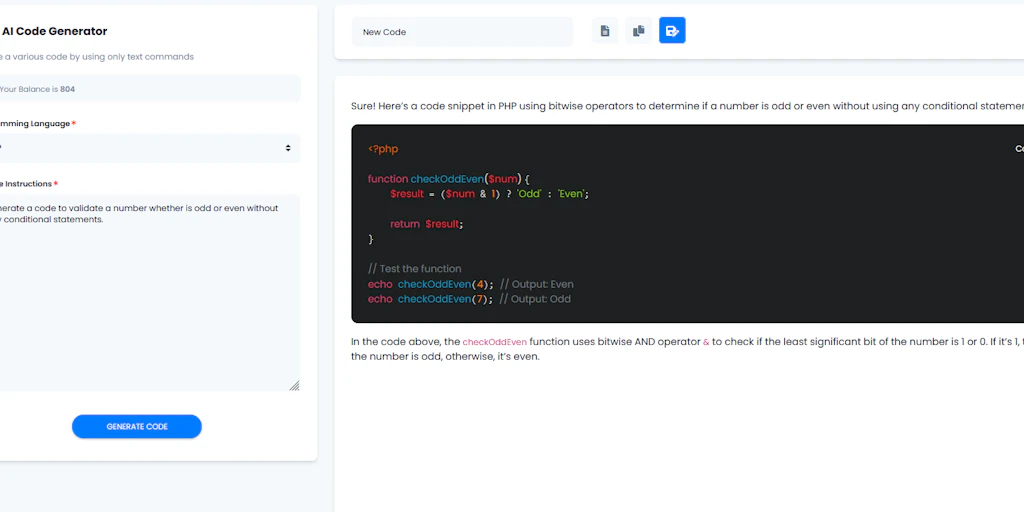
Task: Click the // Test the function comment
Action: pos(415,268)
